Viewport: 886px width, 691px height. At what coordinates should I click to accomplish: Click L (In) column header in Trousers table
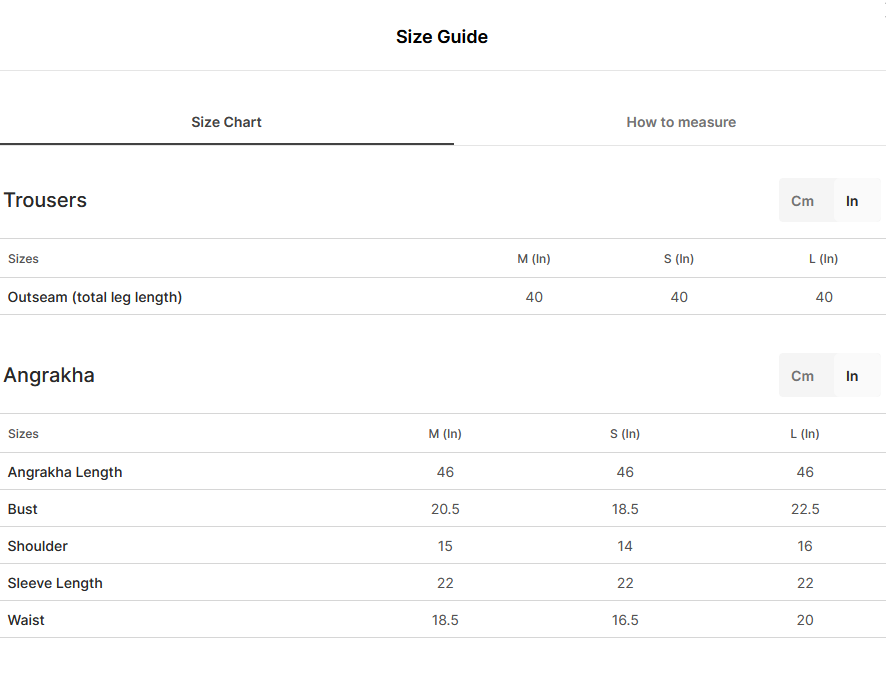pos(823,259)
